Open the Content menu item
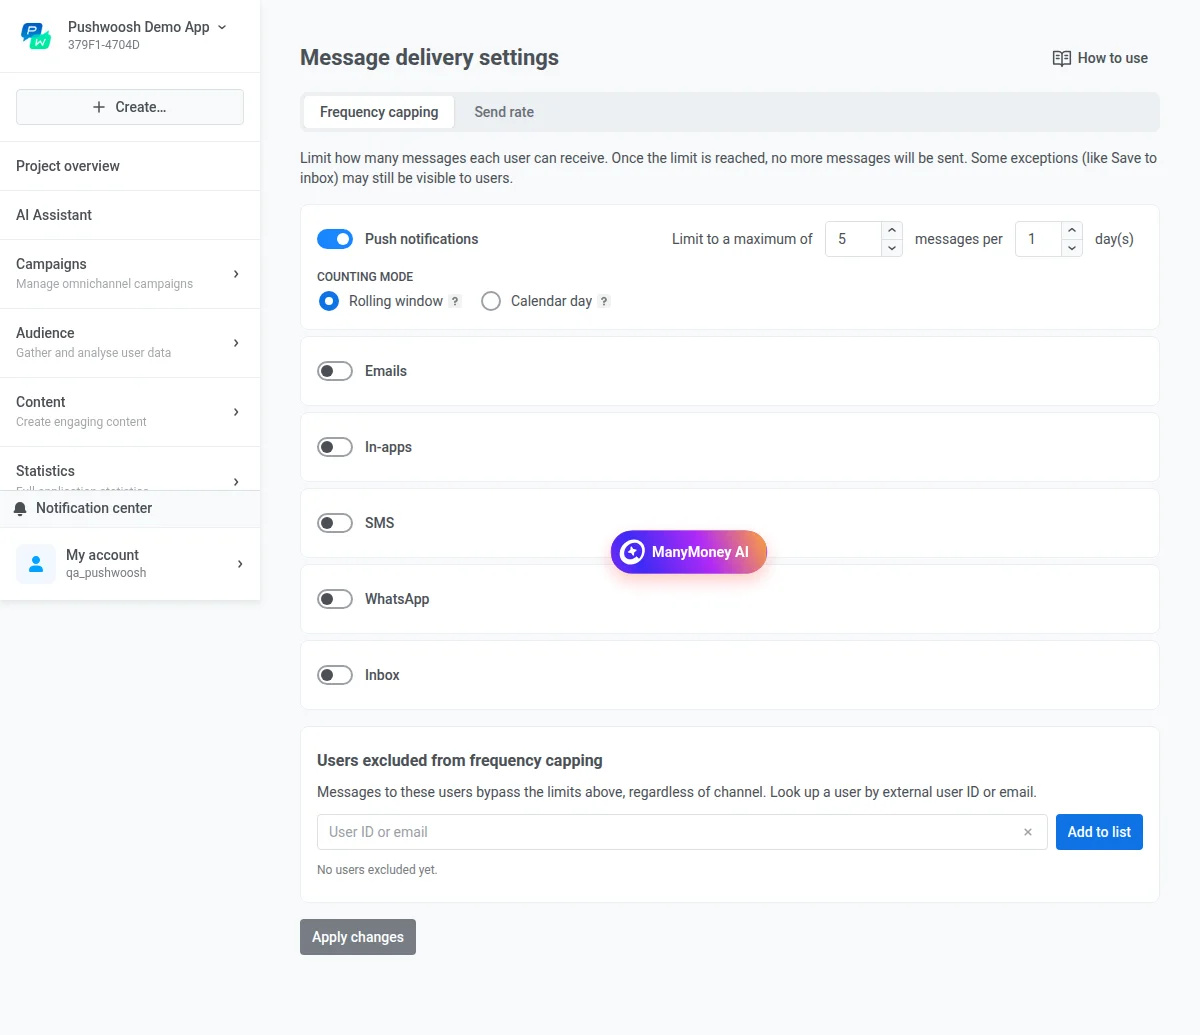This screenshot has height=1035, width=1200. (130, 411)
